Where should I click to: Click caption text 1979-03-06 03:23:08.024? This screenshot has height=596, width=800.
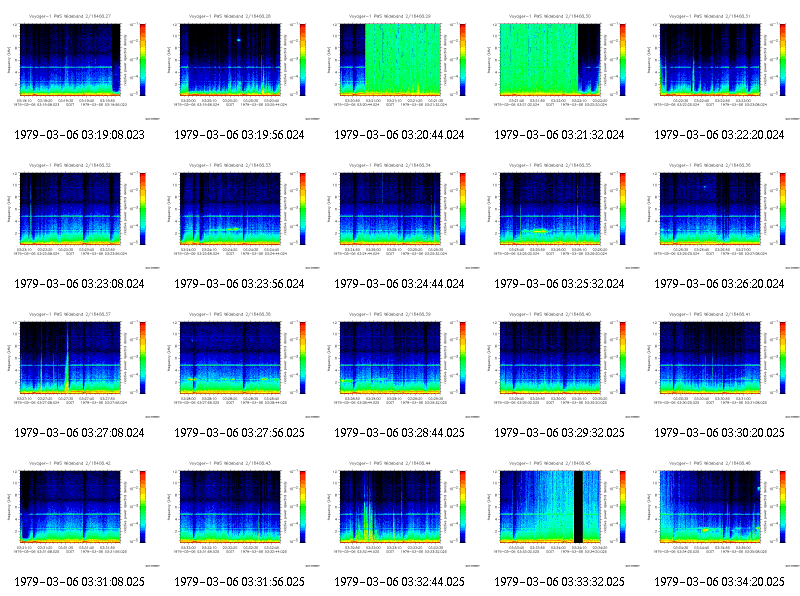(80, 284)
